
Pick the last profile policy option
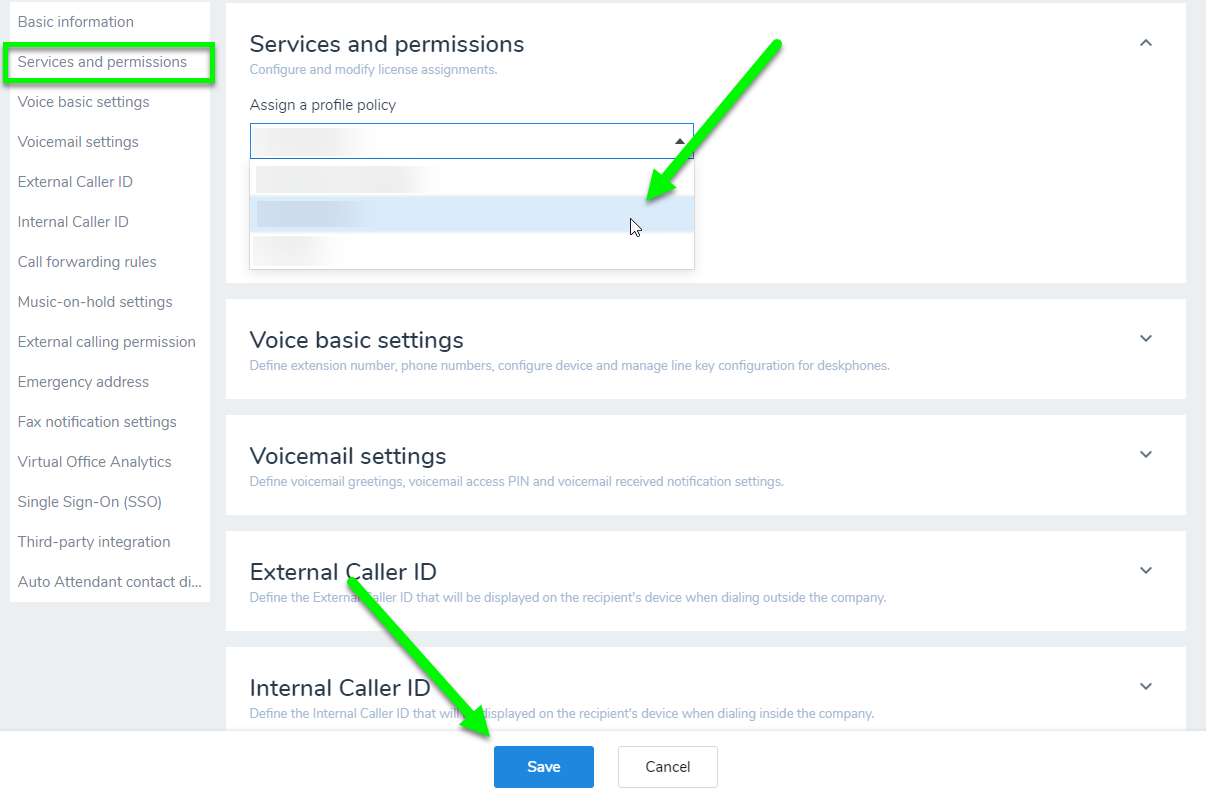pos(472,250)
